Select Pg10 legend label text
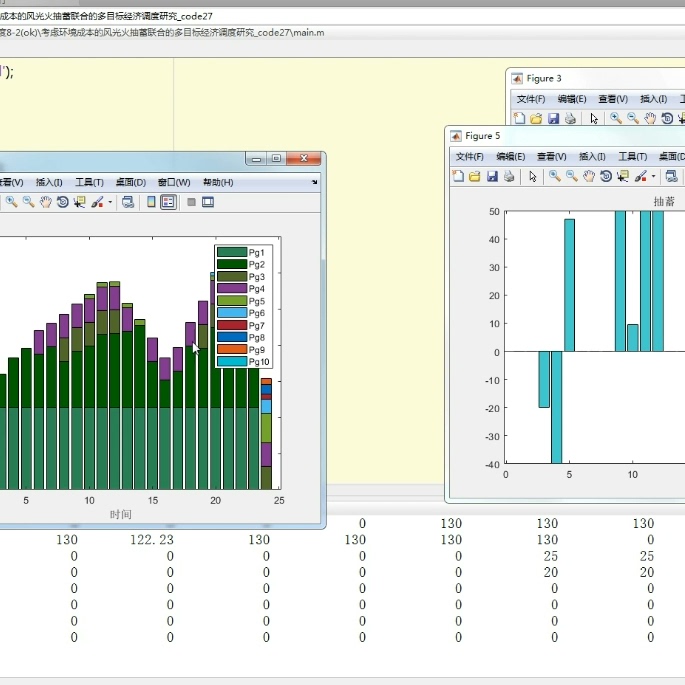The width and height of the screenshot is (685, 685). point(259,362)
